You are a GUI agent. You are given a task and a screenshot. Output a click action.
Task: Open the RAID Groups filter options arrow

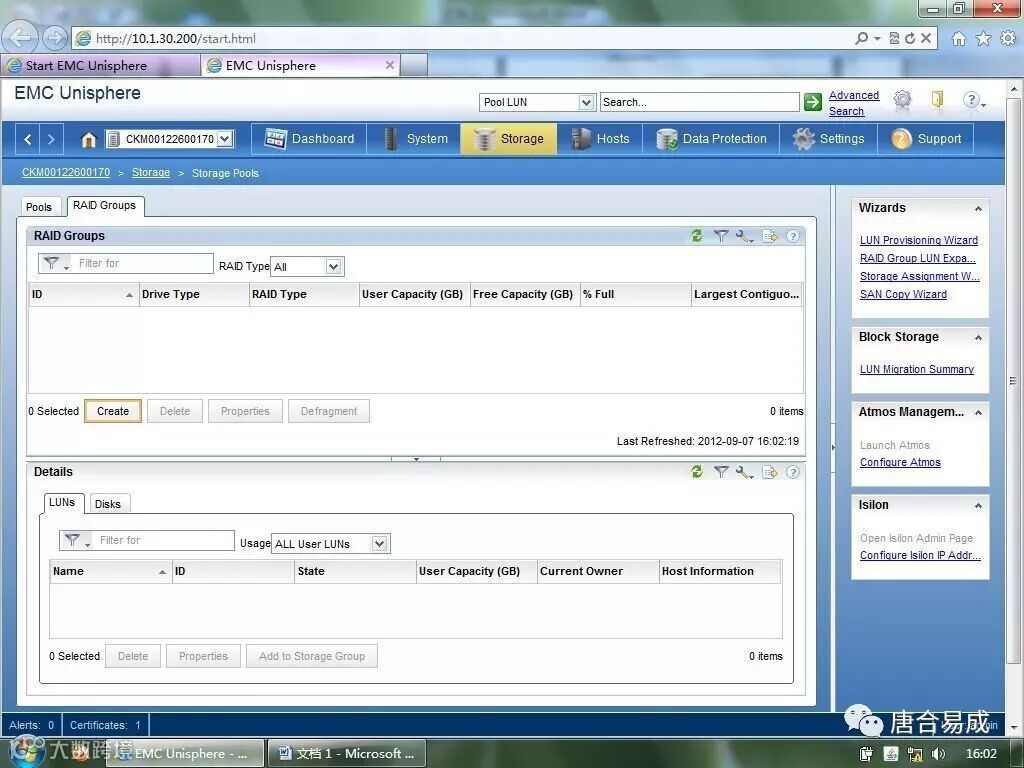tap(66, 266)
